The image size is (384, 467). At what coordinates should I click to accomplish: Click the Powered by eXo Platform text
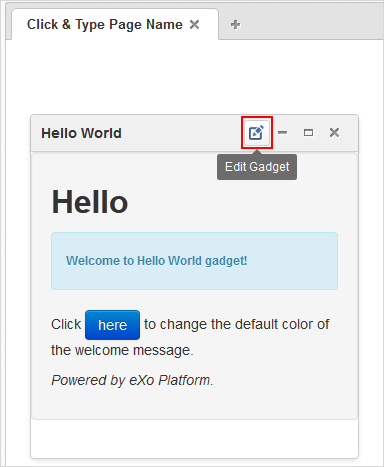tap(132, 380)
